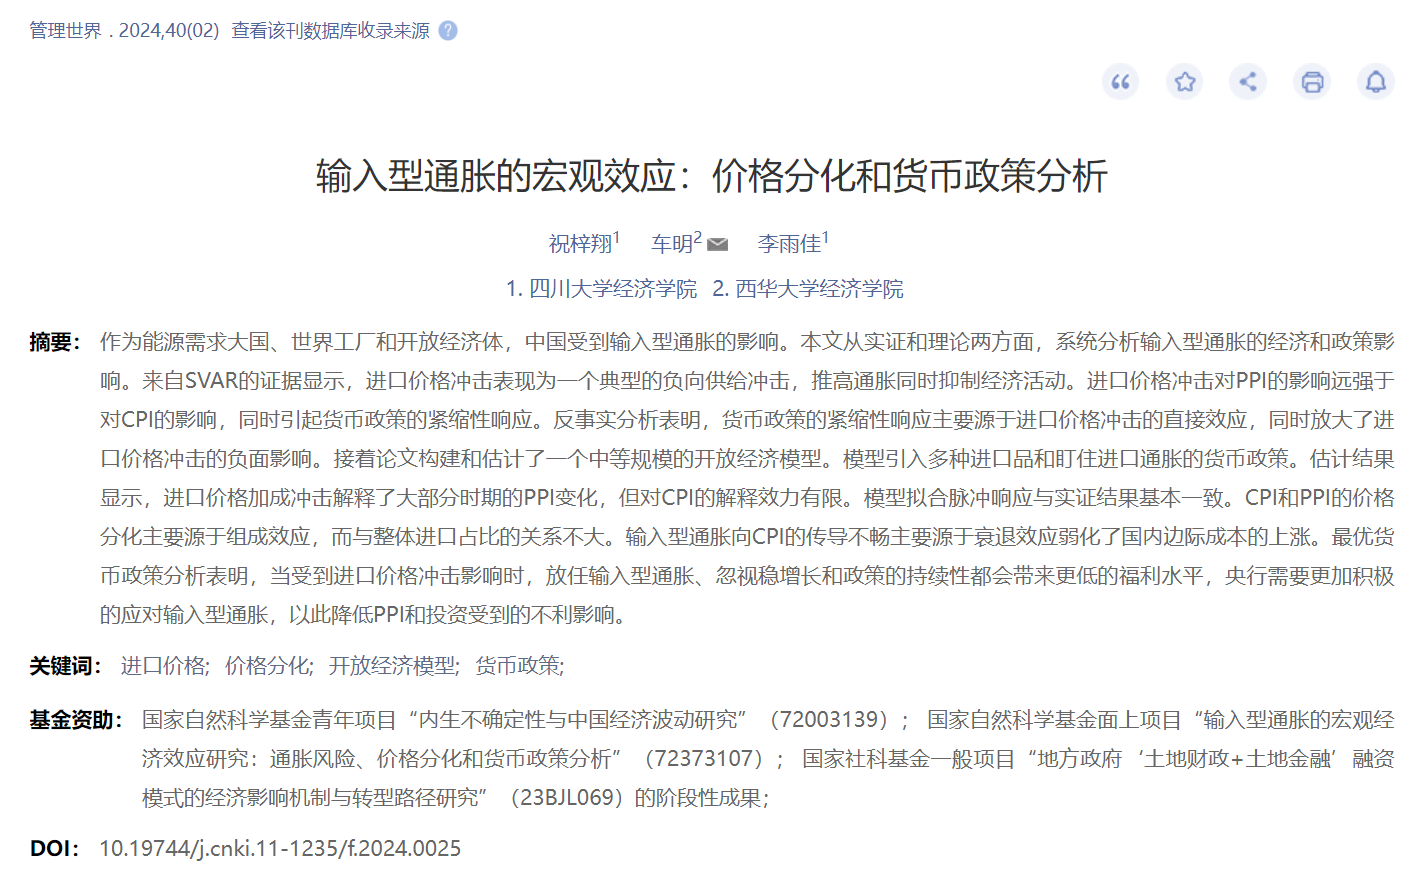Click the DOI number 10.19744/j.cnki.11-1235/f.2024.0025
The image size is (1425, 874).
pos(280,849)
